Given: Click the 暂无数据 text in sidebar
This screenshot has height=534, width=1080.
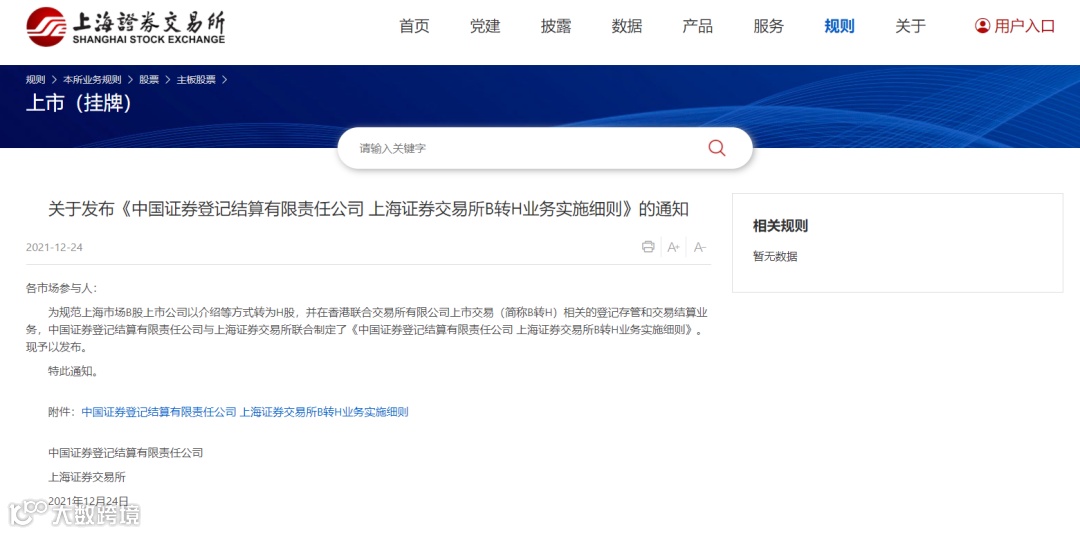Looking at the screenshot, I should point(775,256).
